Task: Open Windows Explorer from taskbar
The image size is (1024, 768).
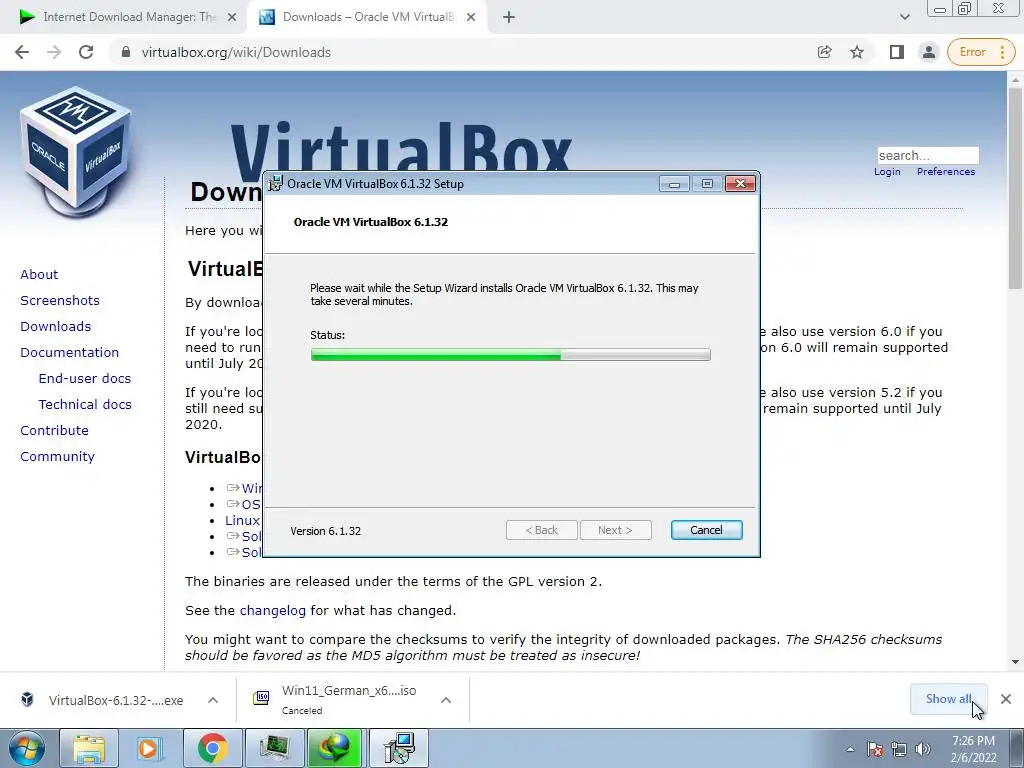Action: [89, 748]
